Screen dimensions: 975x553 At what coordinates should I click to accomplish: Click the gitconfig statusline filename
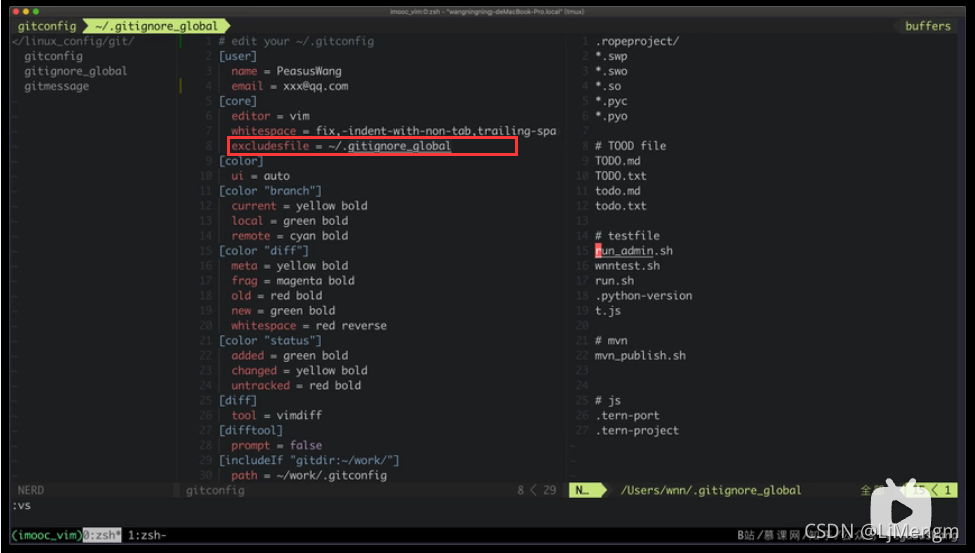215,490
